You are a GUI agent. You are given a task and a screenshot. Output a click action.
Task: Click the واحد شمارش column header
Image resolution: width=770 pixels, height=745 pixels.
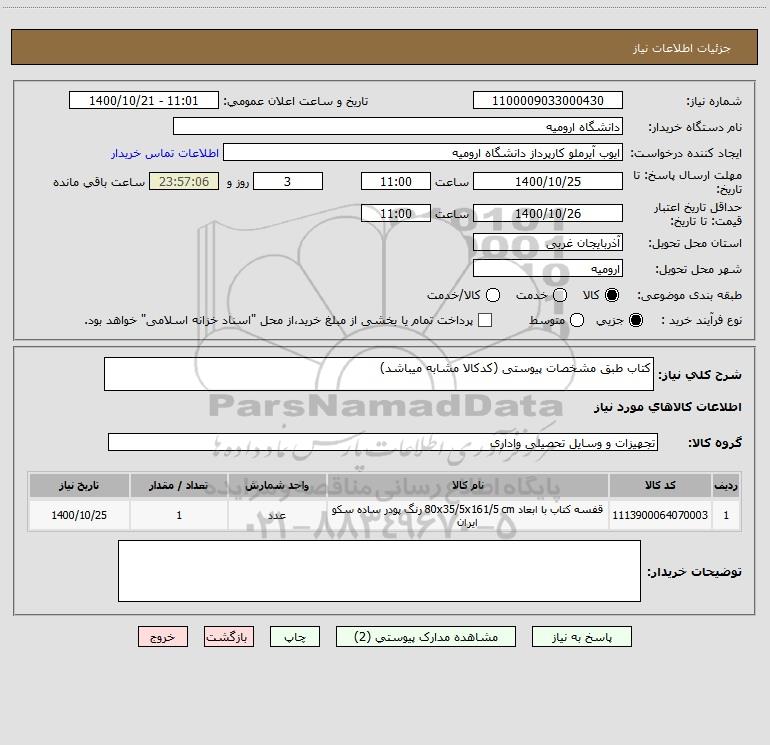[277, 485]
